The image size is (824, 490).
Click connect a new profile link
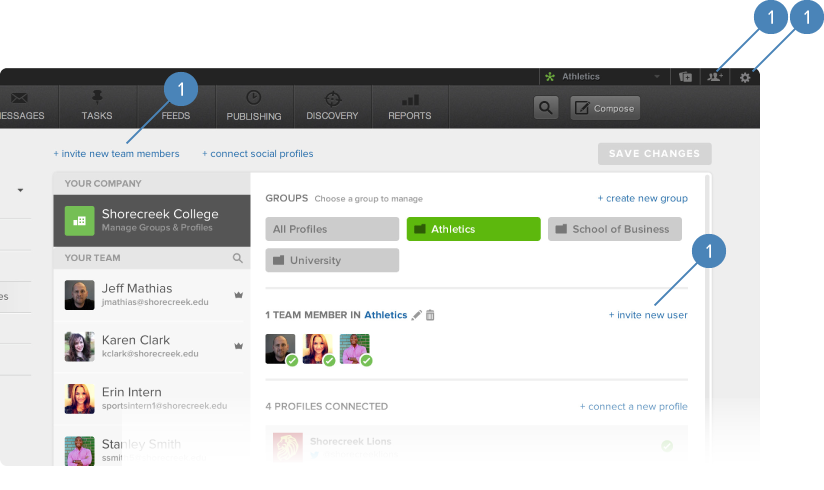click(x=633, y=406)
